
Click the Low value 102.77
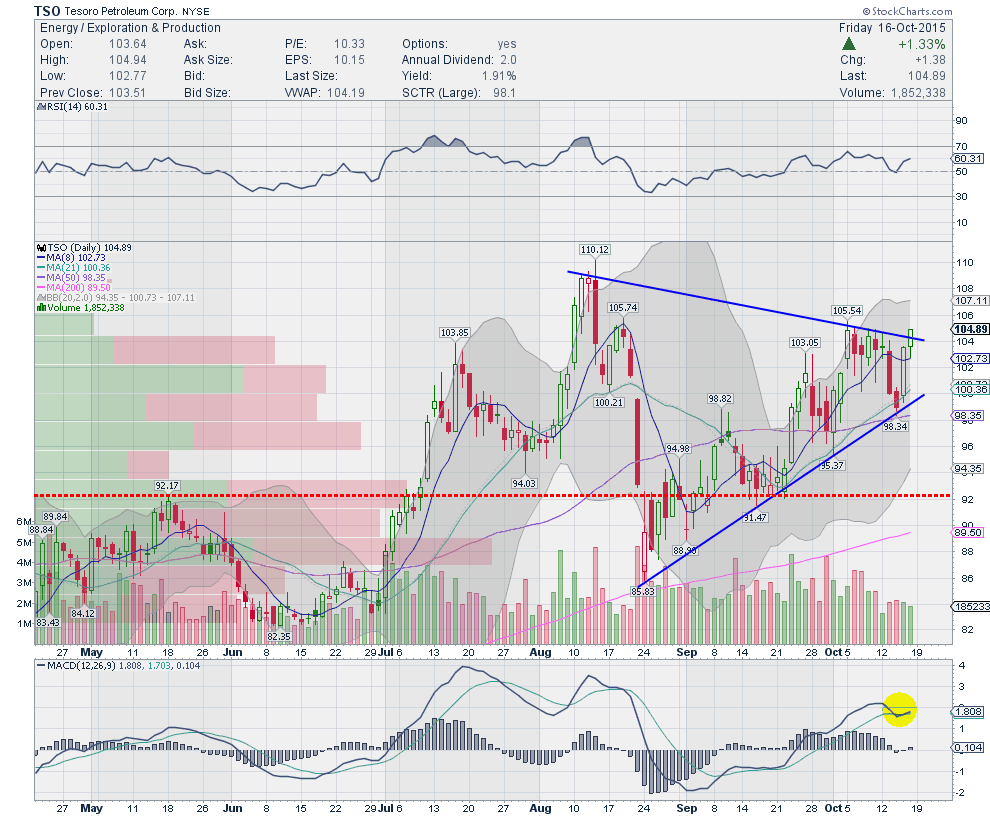[x=128, y=76]
